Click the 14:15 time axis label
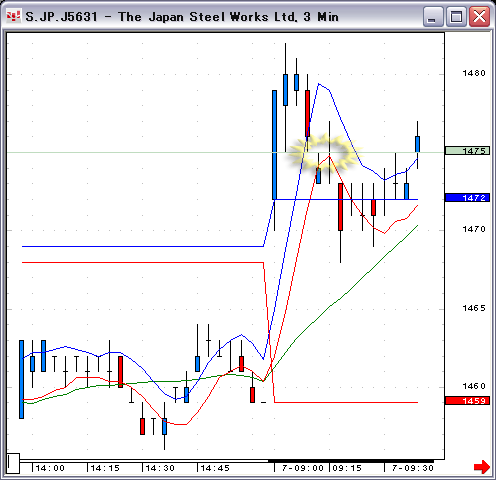 point(105,468)
